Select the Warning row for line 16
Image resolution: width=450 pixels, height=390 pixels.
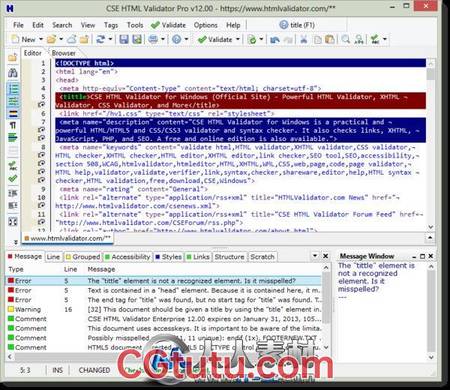(164, 309)
